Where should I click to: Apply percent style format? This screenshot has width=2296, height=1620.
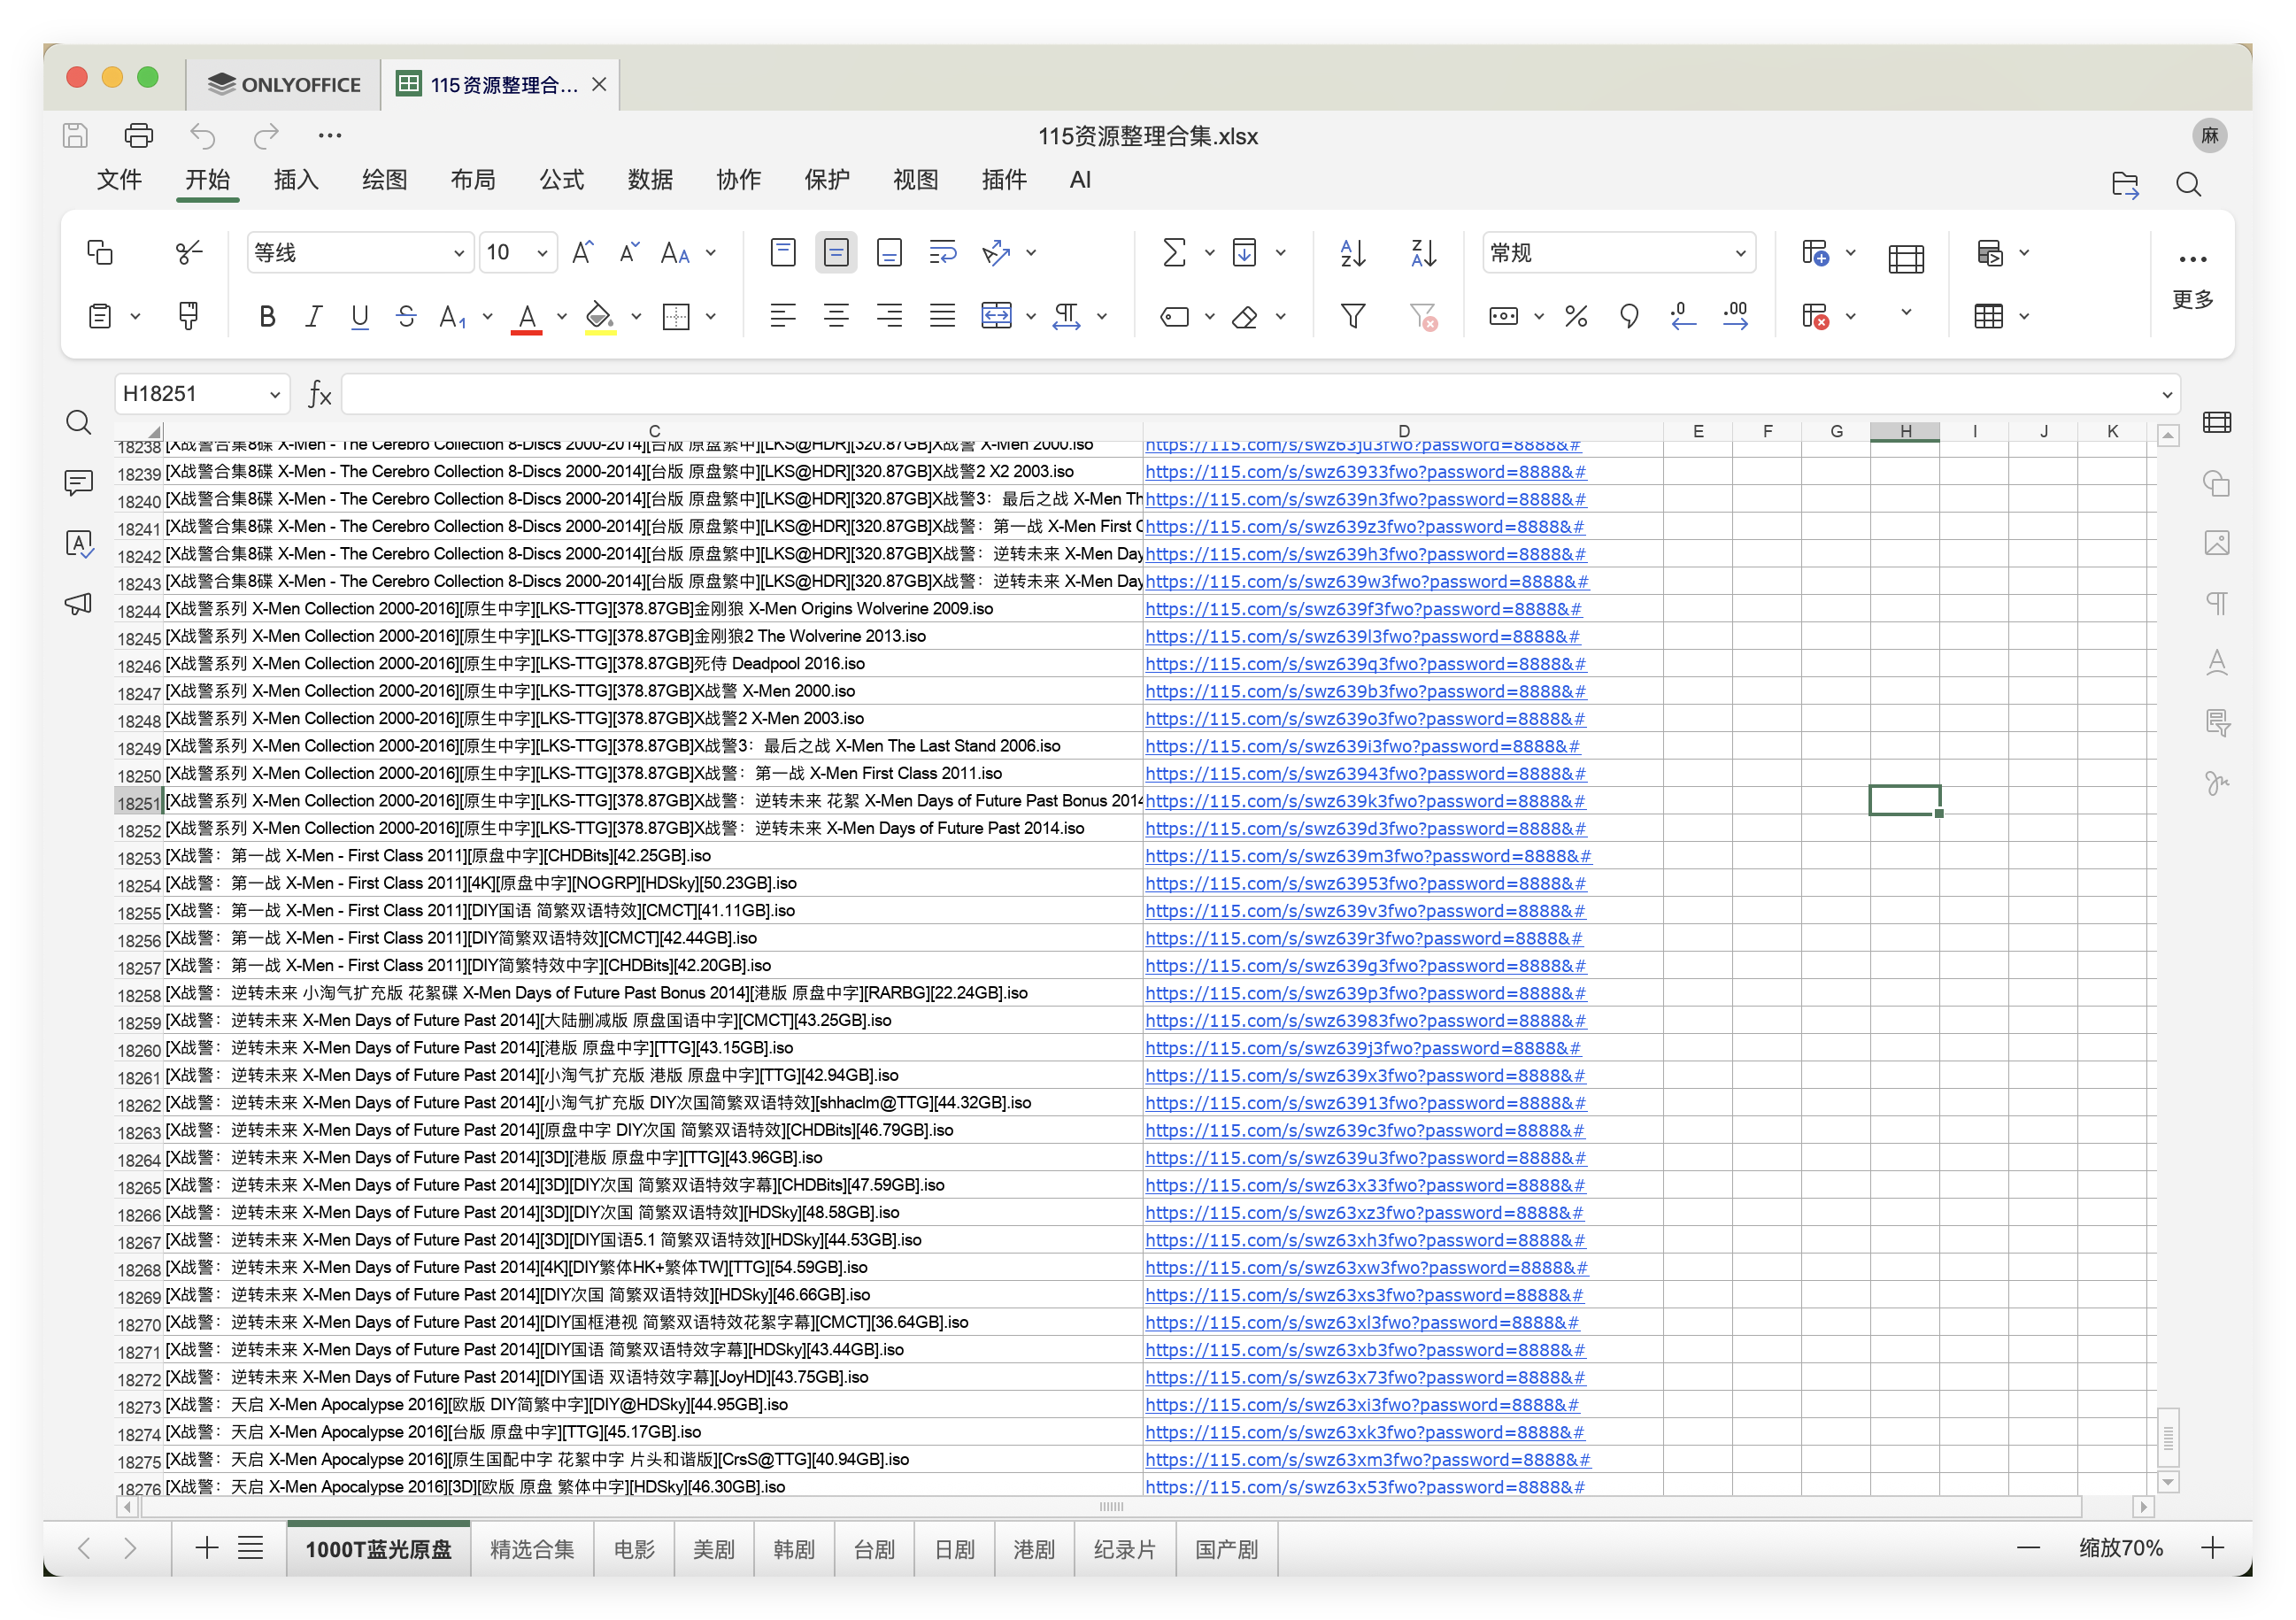point(1576,316)
